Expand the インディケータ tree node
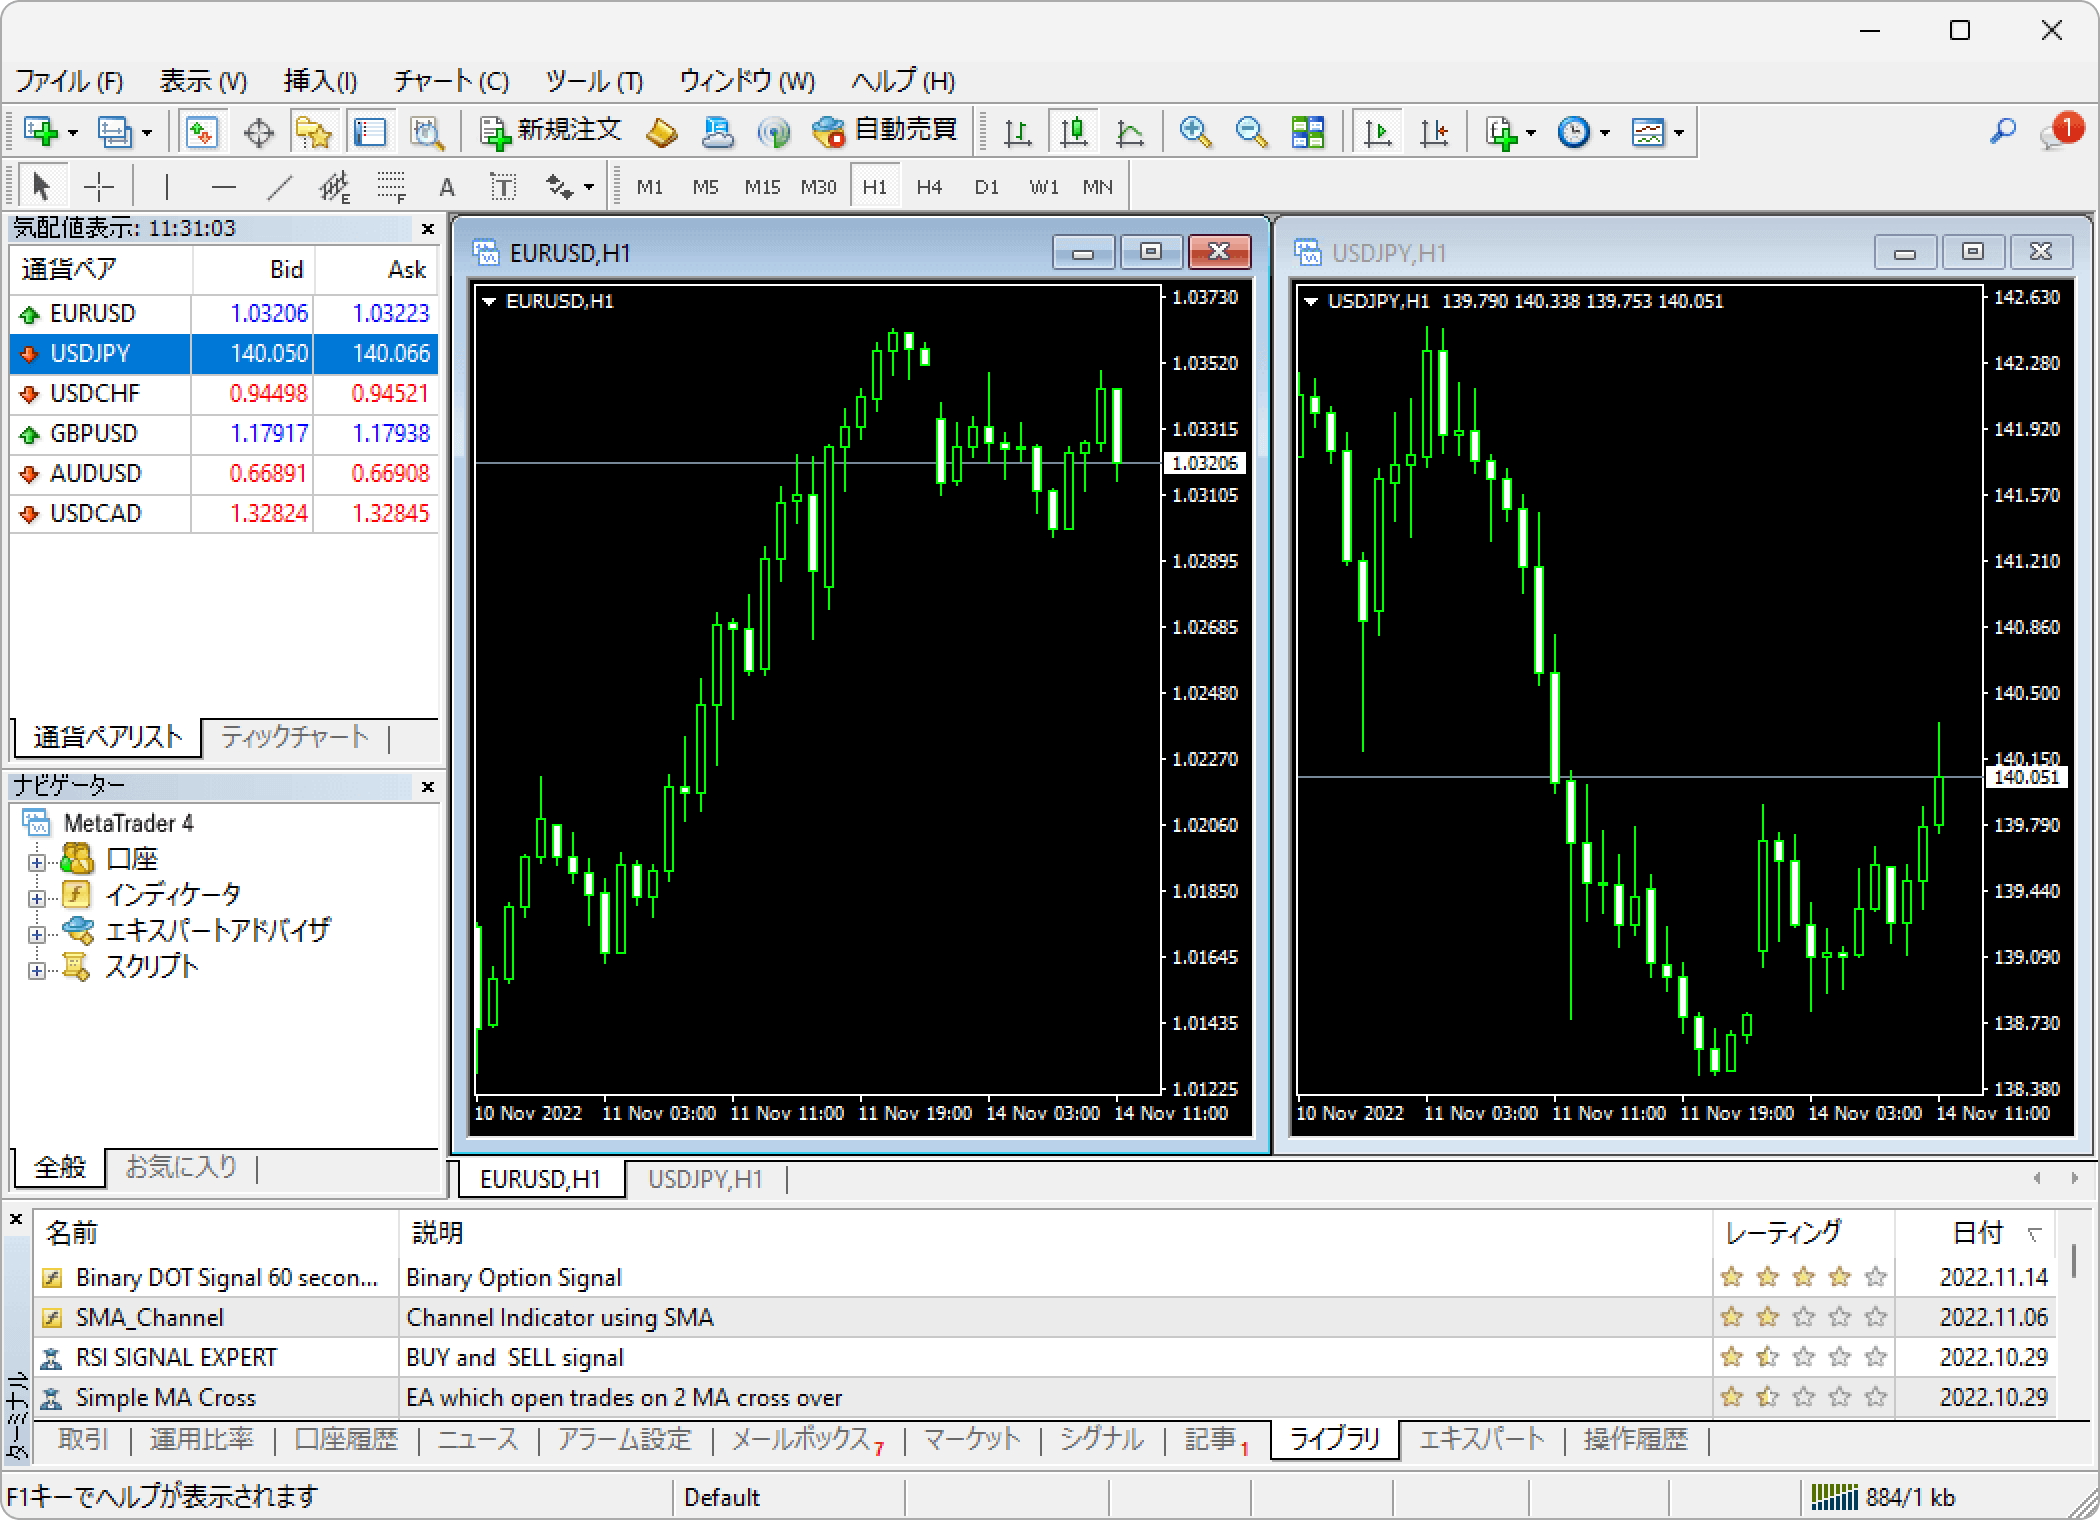 (x=36, y=897)
